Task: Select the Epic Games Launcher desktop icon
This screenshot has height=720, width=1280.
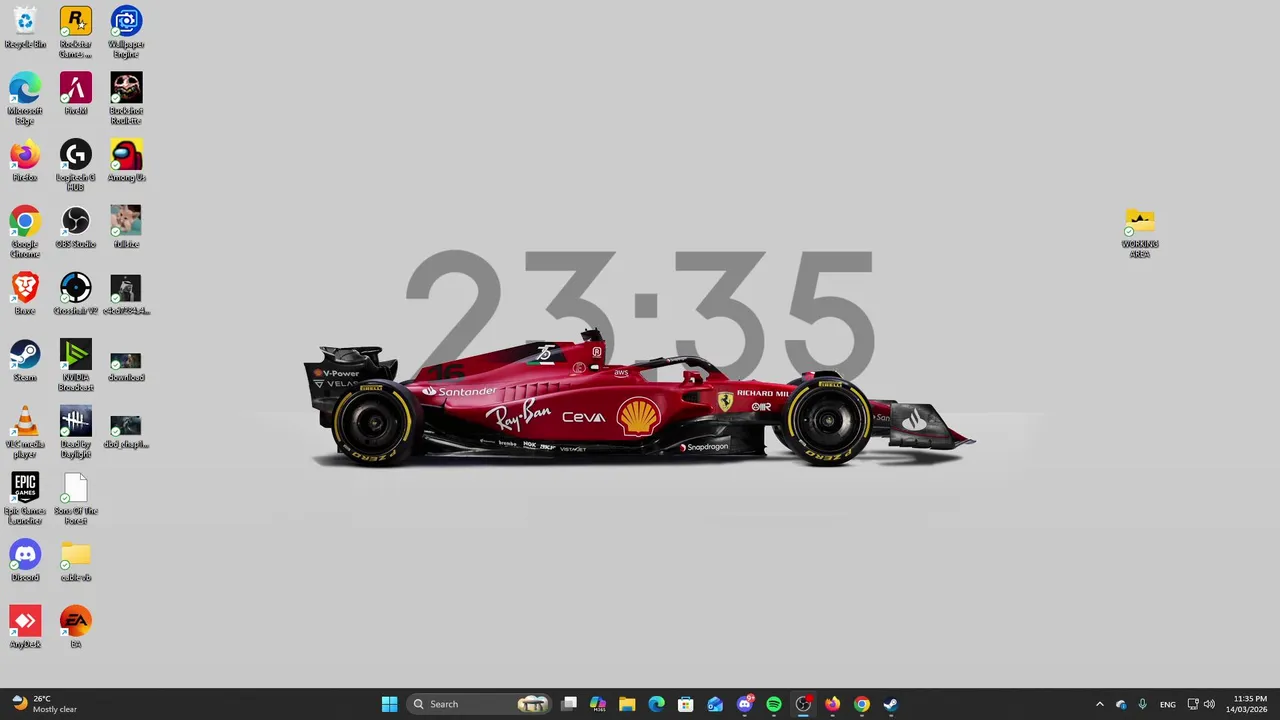Action: click(x=25, y=499)
